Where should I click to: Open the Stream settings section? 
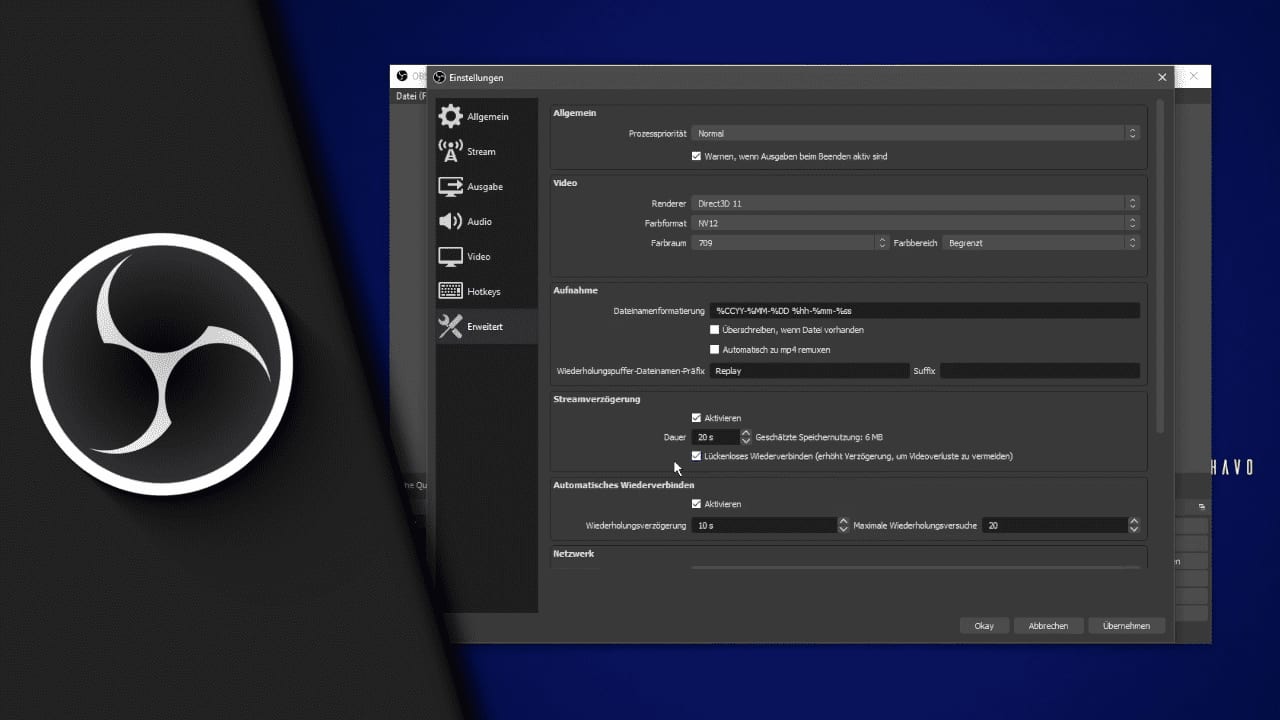click(x=487, y=152)
